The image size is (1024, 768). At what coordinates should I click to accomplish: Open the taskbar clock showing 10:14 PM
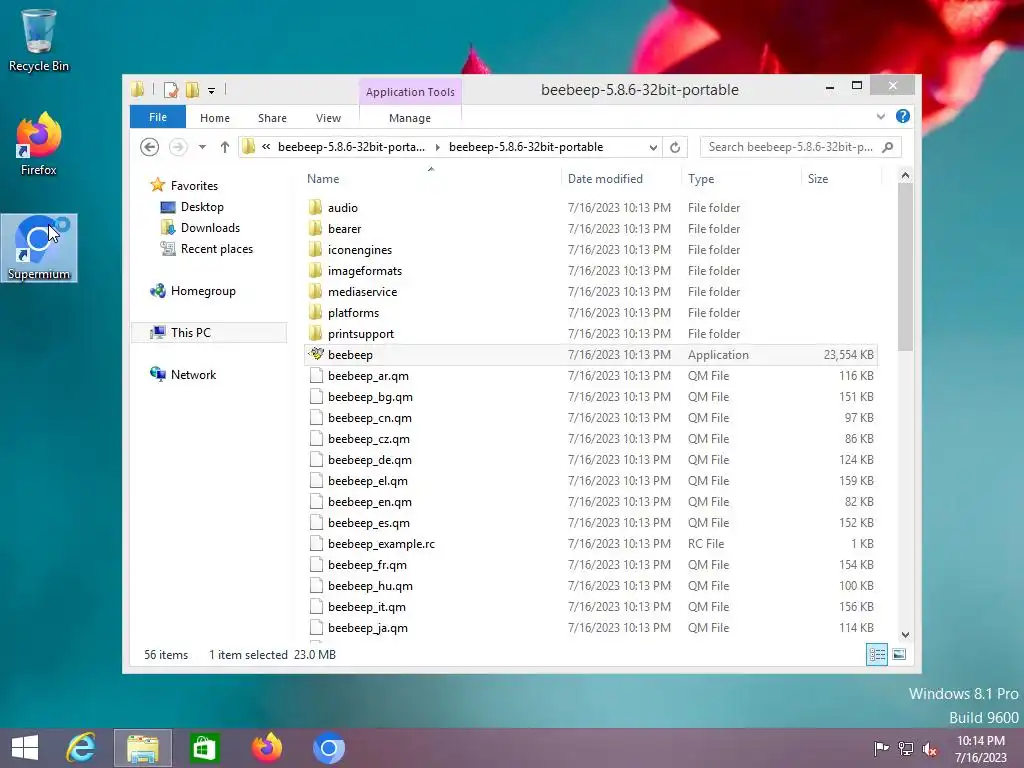point(980,748)
